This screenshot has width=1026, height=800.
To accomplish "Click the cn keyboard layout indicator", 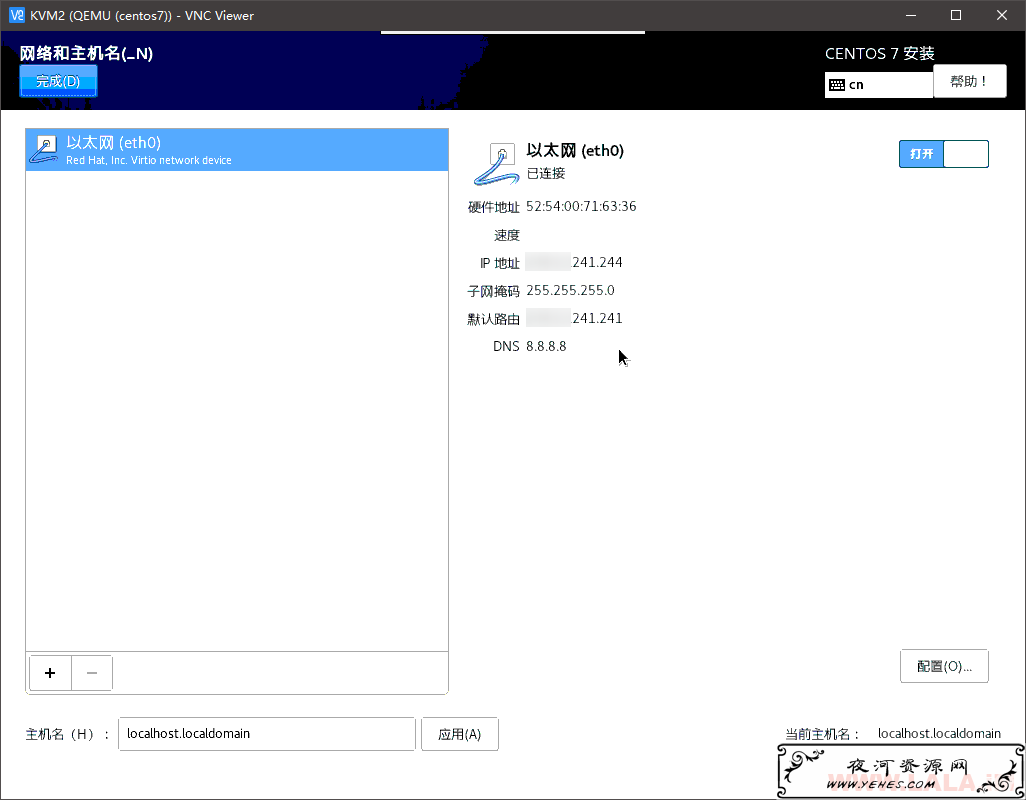I will (878, 84).
